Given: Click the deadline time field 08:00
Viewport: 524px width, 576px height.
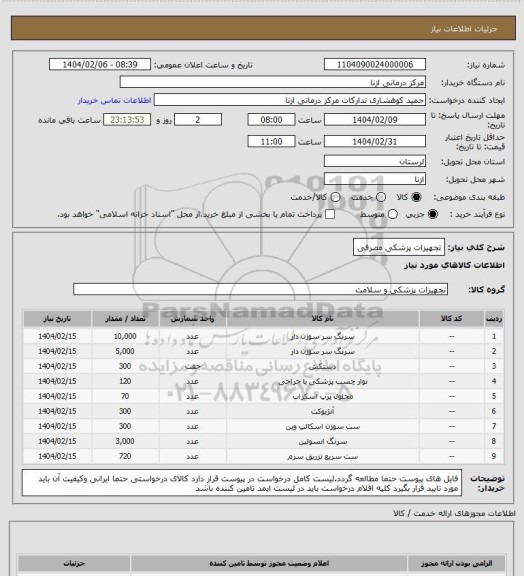Looking at the screenshot, I should pos(272,120).
